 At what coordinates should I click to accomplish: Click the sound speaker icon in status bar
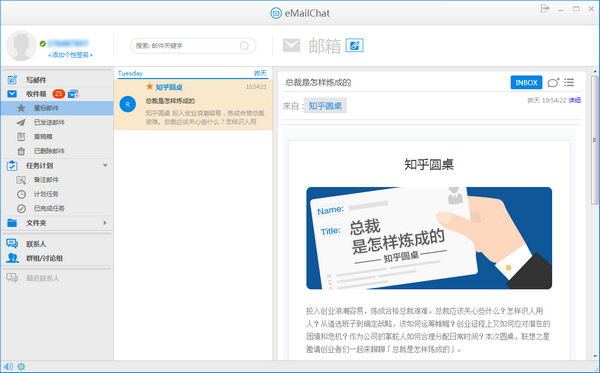click(8, 366)
